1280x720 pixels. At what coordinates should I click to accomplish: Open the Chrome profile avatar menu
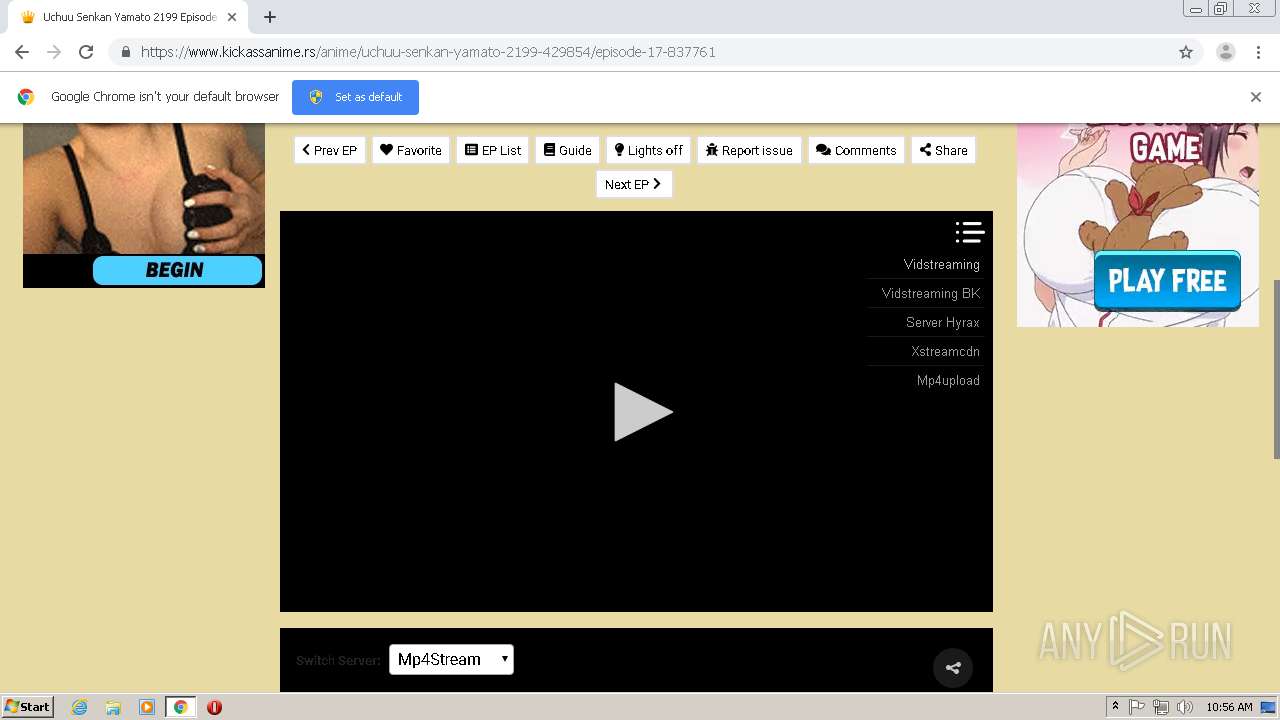click(1225, 52)
